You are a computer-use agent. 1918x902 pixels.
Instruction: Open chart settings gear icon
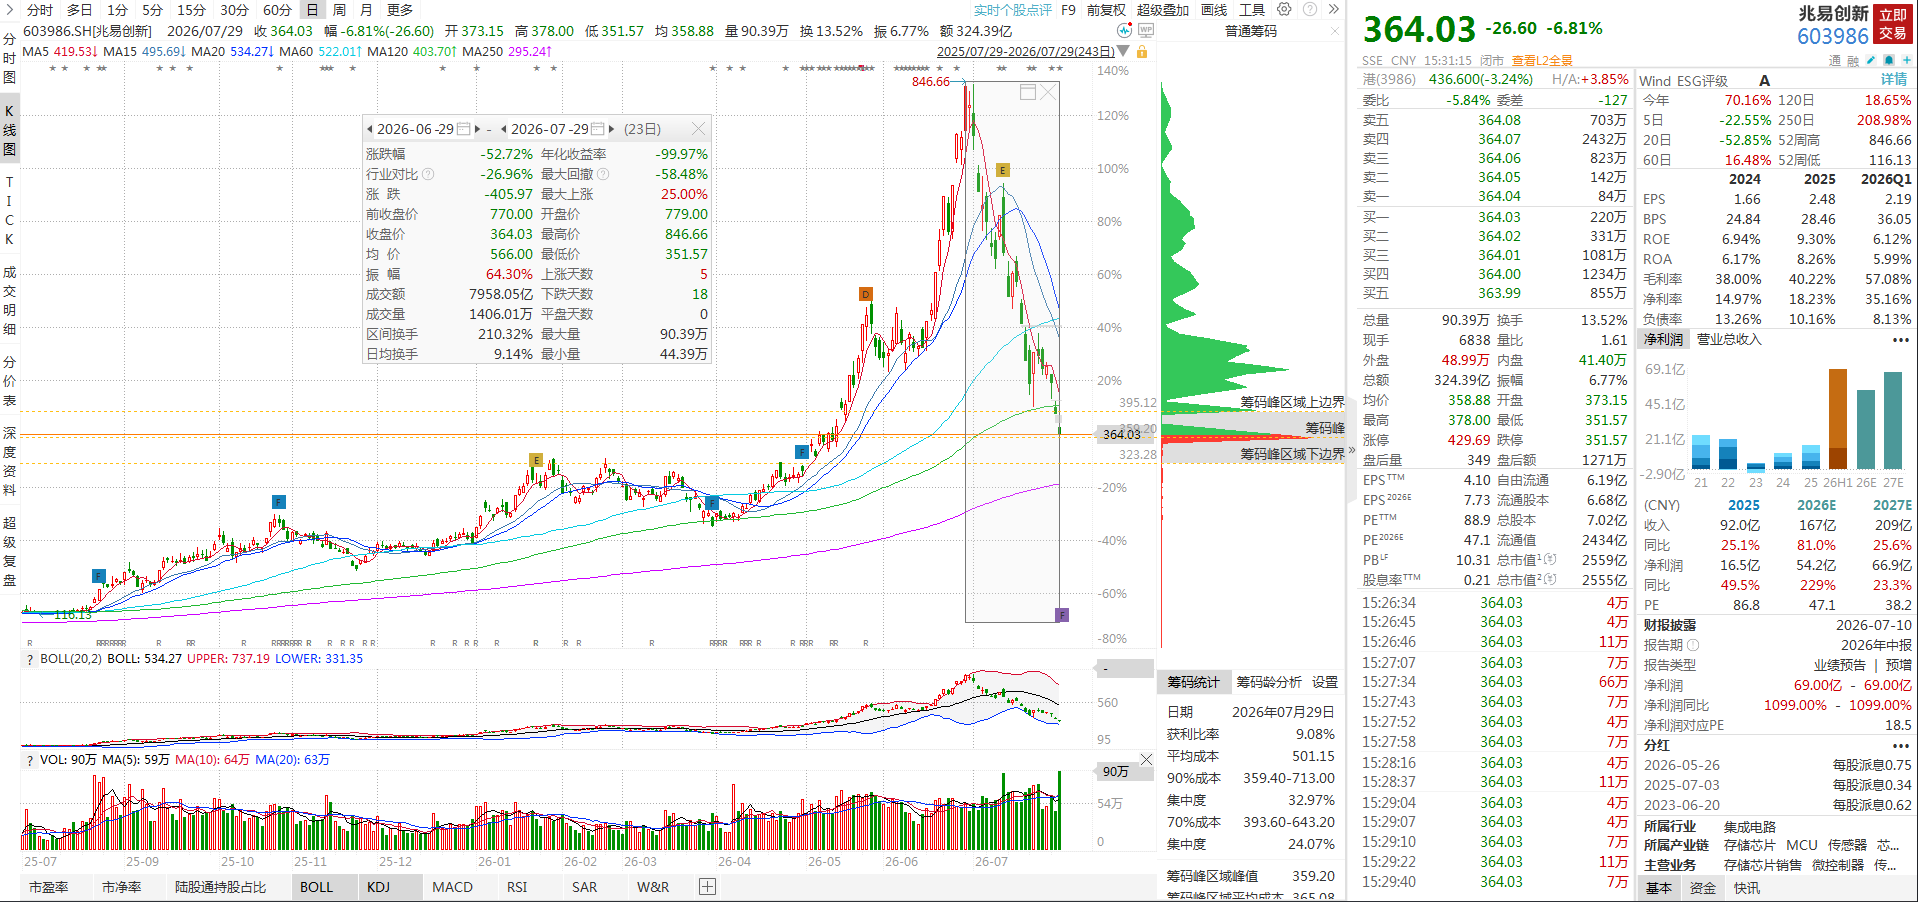tap(1284, 9)
